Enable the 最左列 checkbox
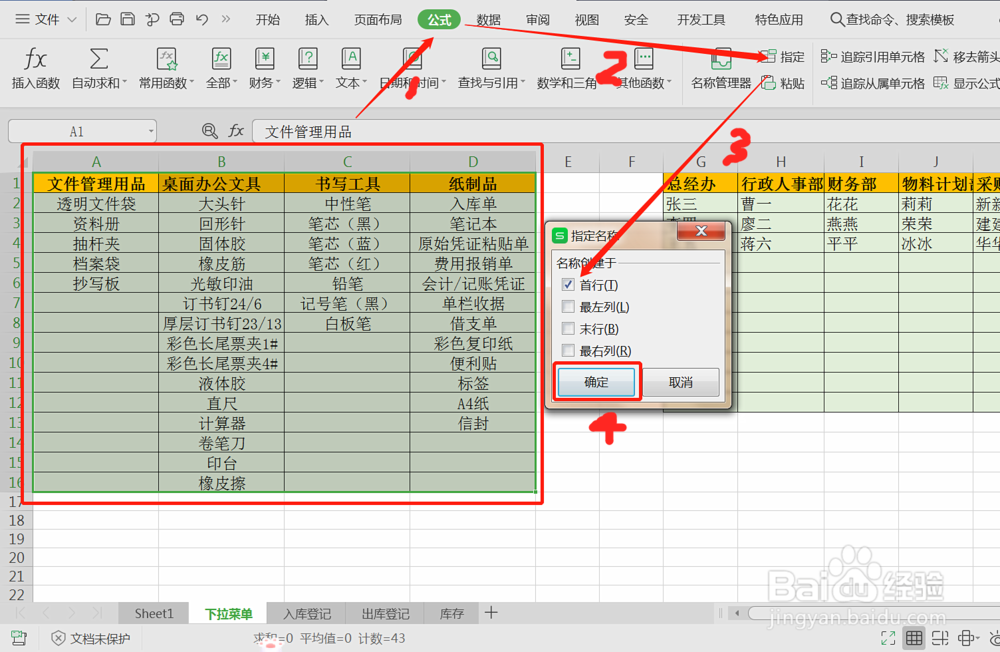The height and width of the screenshot is (652, 1000). coord(569,306)
